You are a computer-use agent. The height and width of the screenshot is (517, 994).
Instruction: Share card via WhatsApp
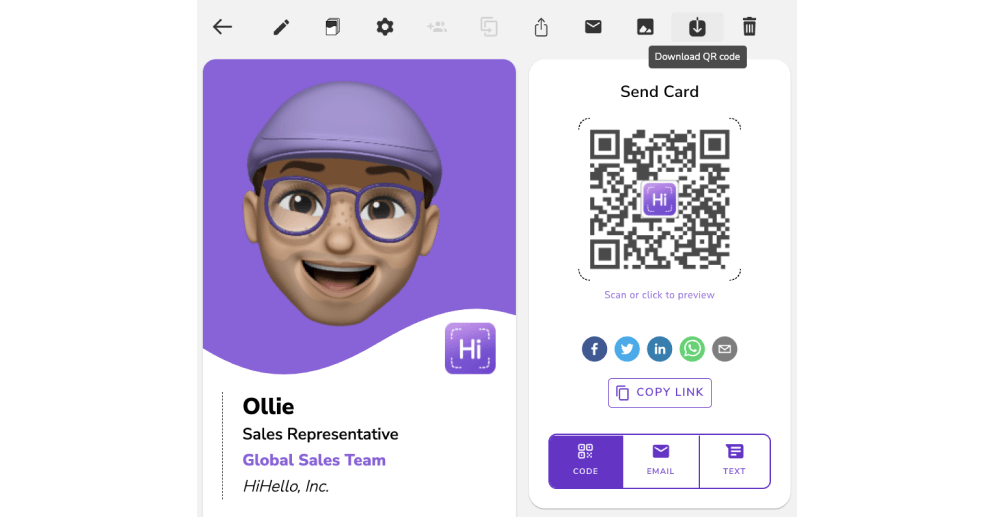point(692,349)
